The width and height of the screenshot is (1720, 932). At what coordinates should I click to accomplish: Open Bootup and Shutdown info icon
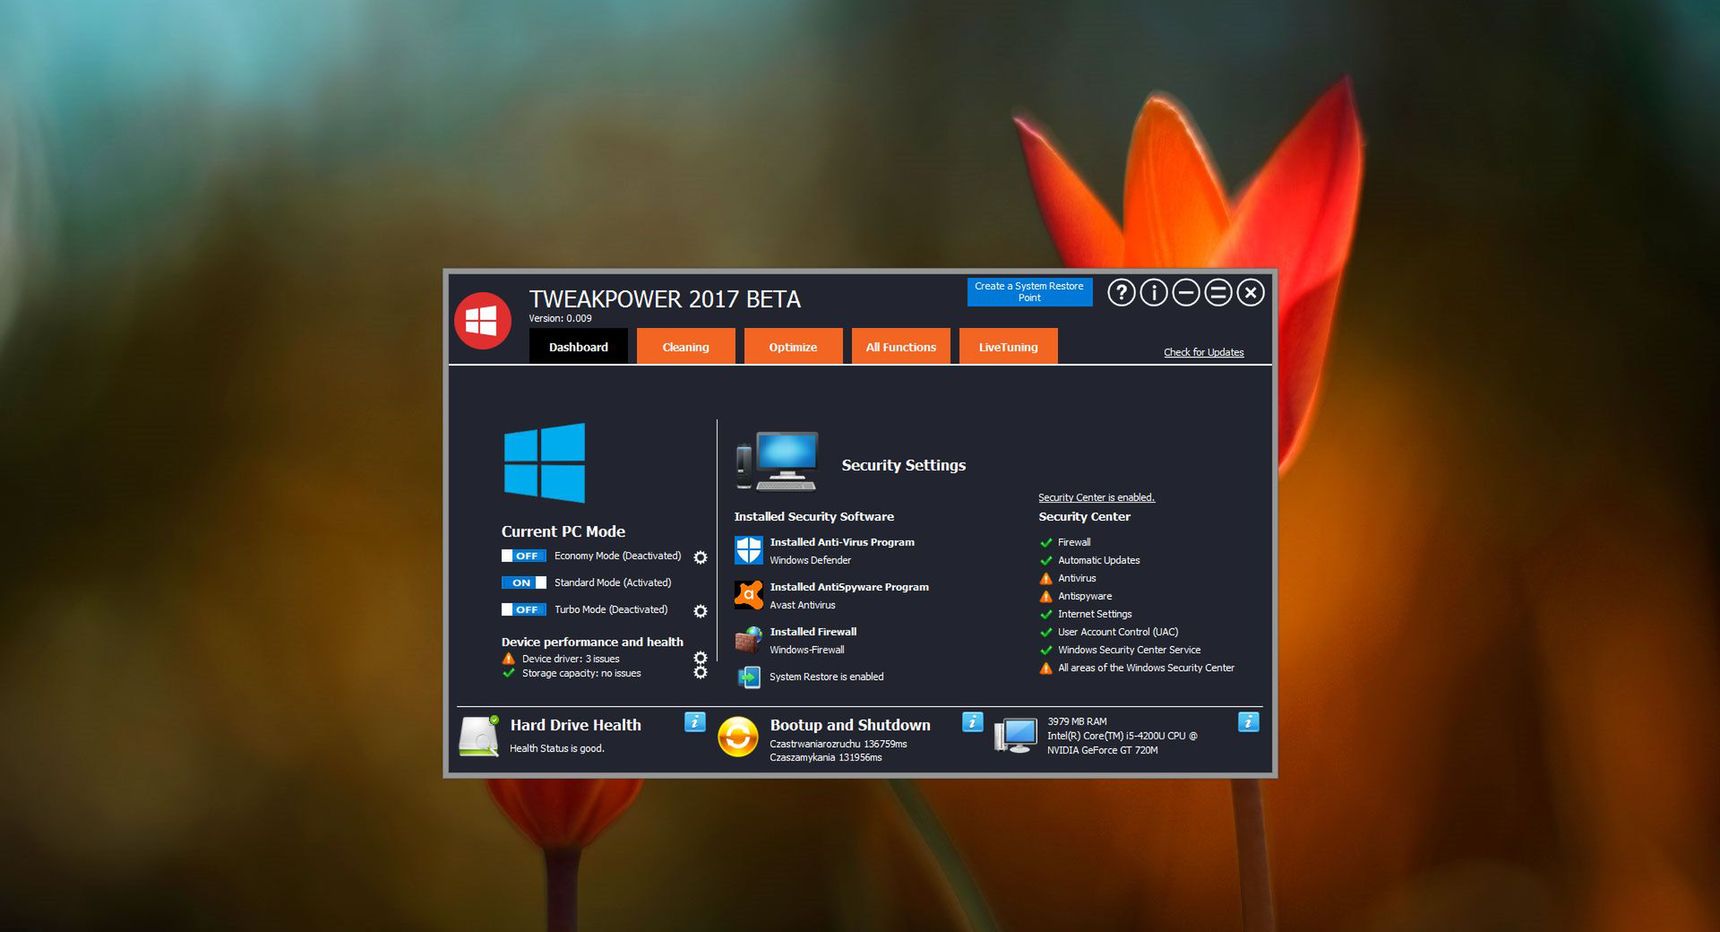pyautogui.click(x=972, y=722)
